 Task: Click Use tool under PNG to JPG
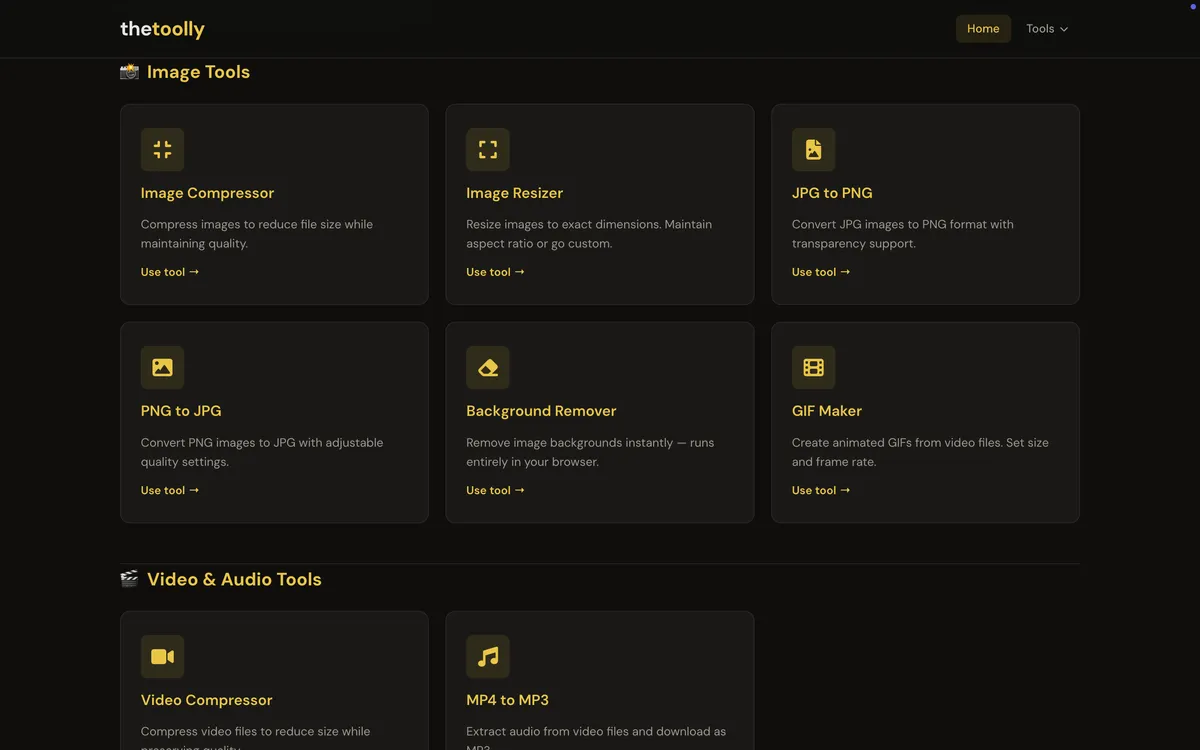(169, 490)
